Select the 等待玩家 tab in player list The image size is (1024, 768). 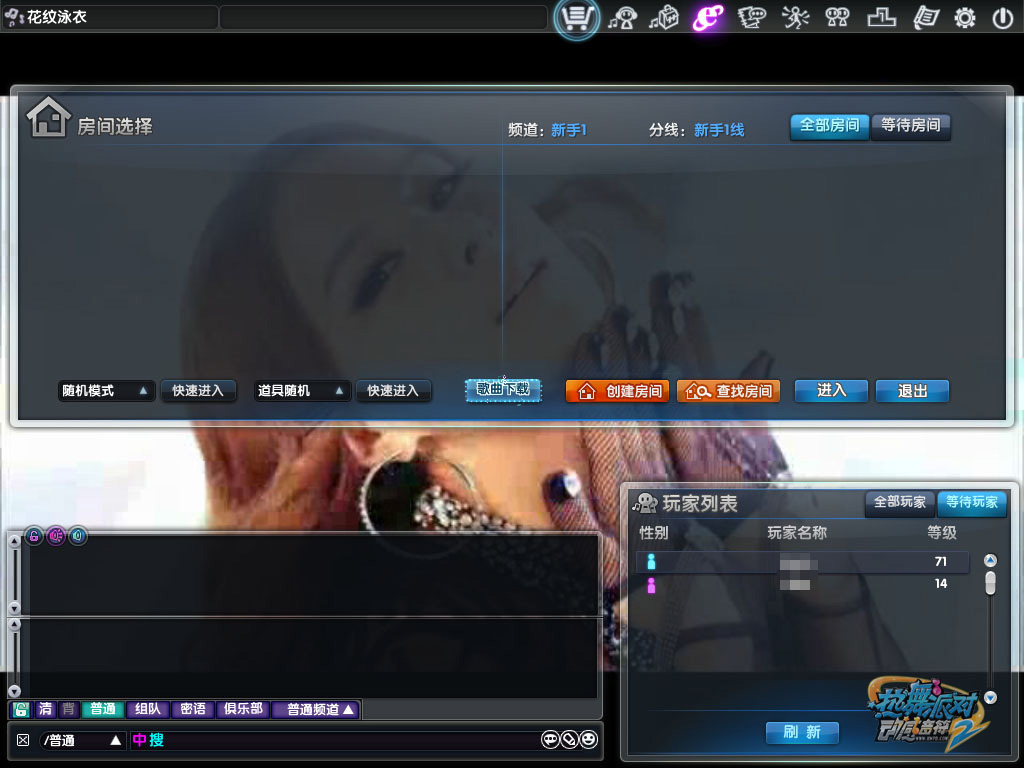pyautogui.click(x=971, y=502)
